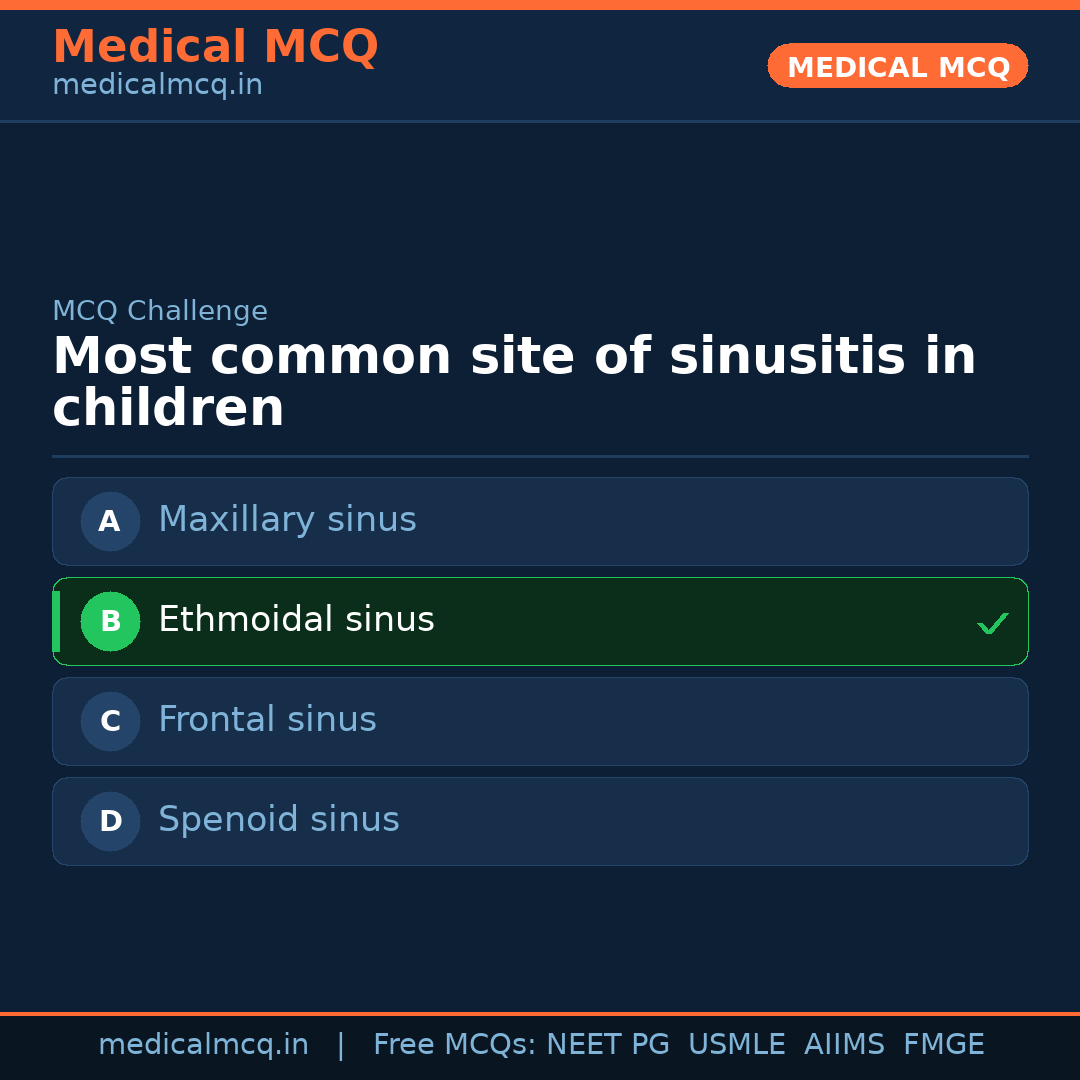Click the MCQ Challenge label
The image size is (1080, 1080).
(x=160, y=311)
